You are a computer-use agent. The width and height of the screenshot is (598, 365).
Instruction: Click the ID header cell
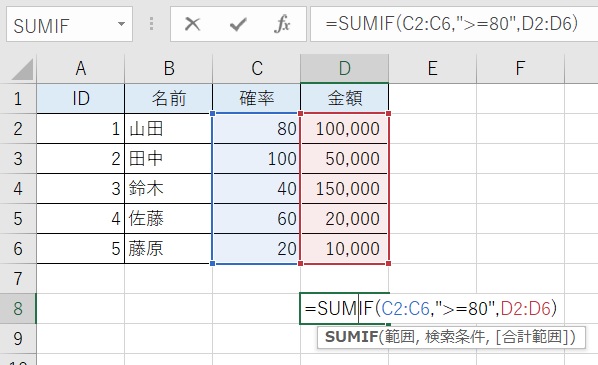(80, 99)
